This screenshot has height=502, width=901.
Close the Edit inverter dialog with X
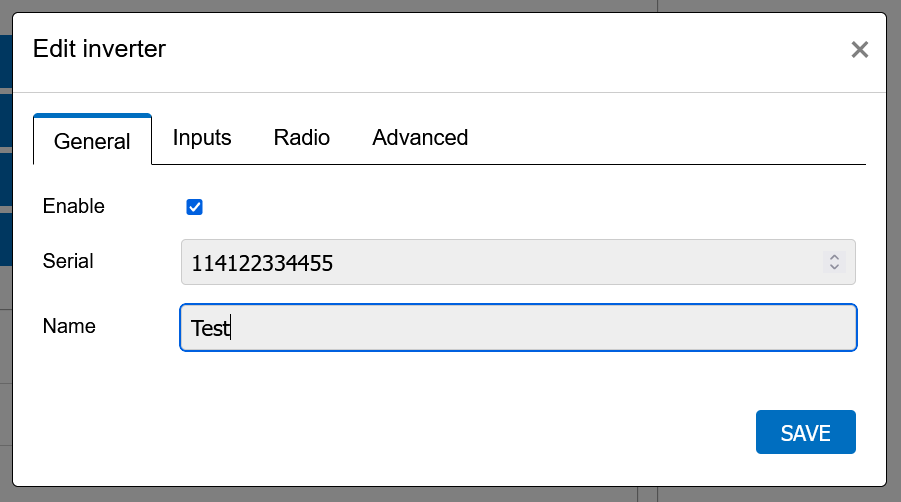[x=859, y=50]
